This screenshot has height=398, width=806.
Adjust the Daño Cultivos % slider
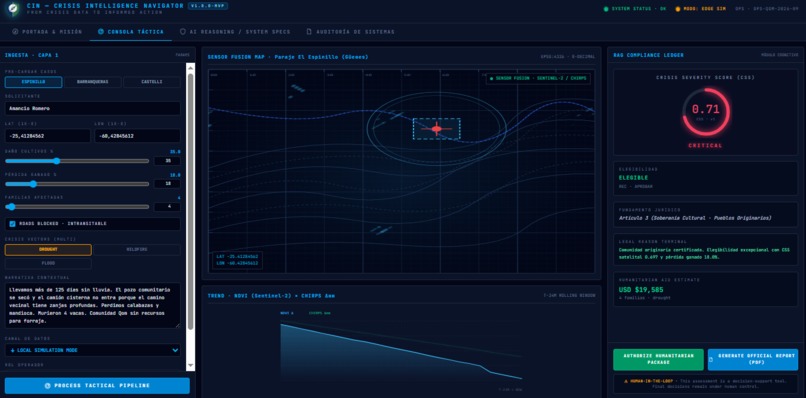[77, 161]
